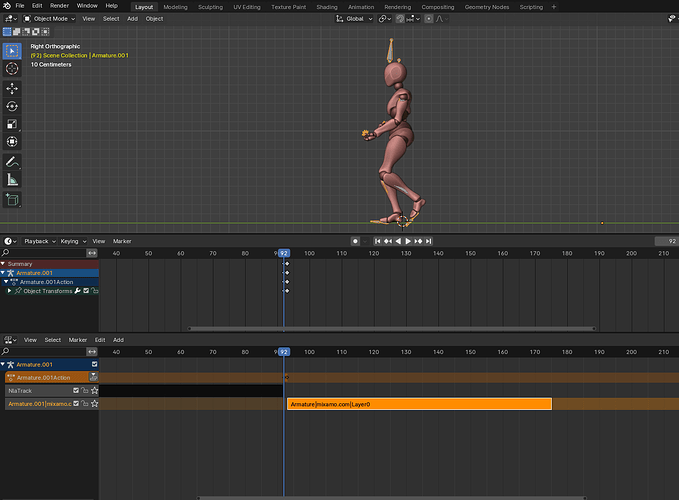Toggle the lock icon on Object Transforms

(94, 291)
